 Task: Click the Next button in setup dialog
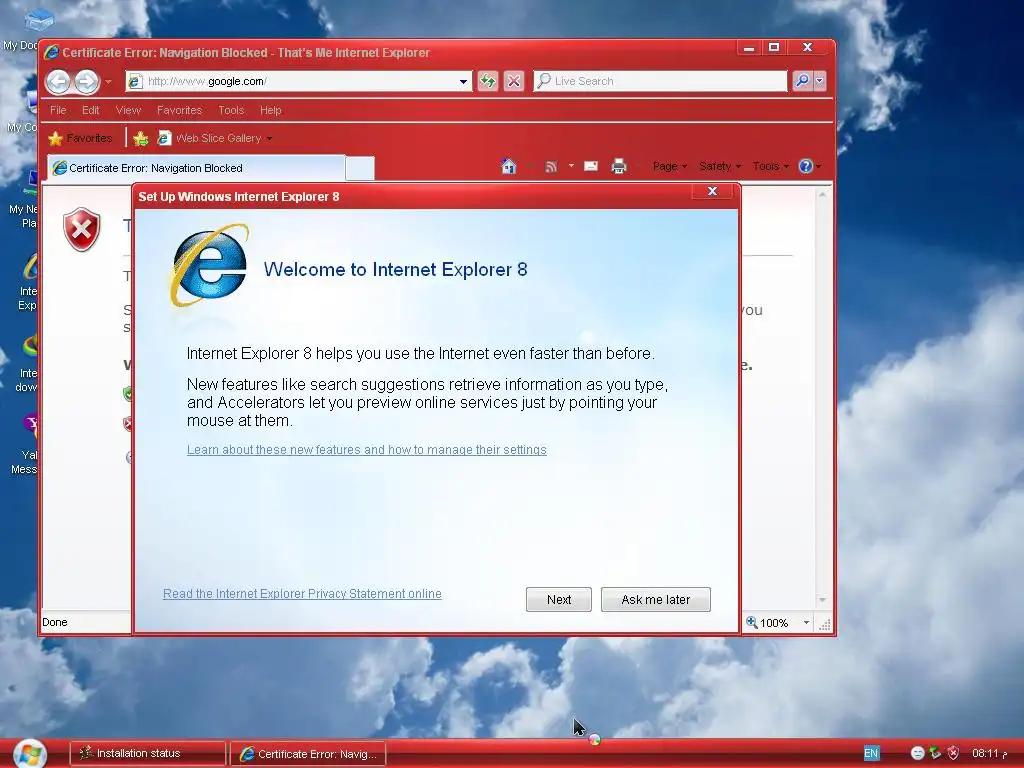point(559,600)
